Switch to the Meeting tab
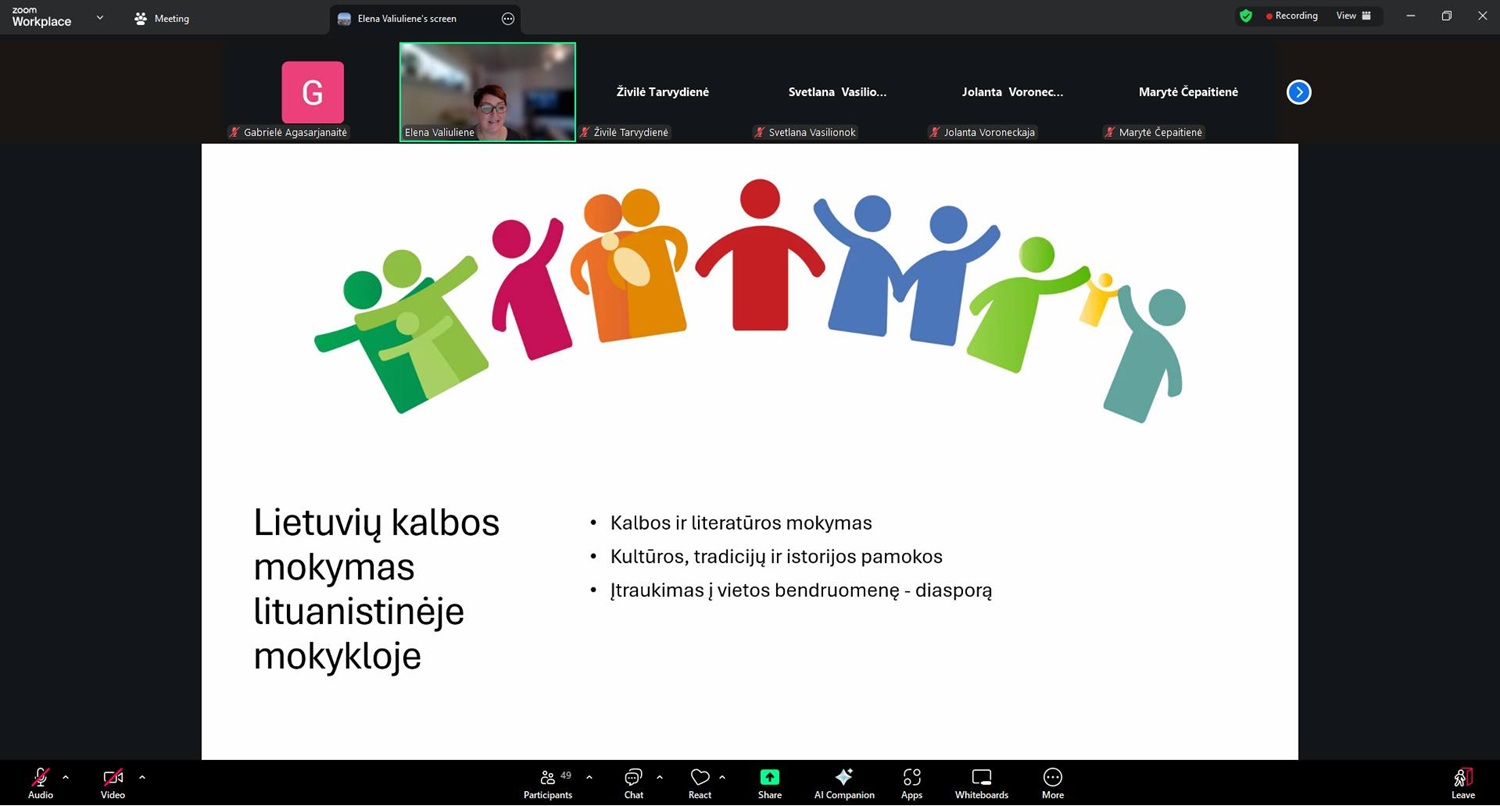 162,18
